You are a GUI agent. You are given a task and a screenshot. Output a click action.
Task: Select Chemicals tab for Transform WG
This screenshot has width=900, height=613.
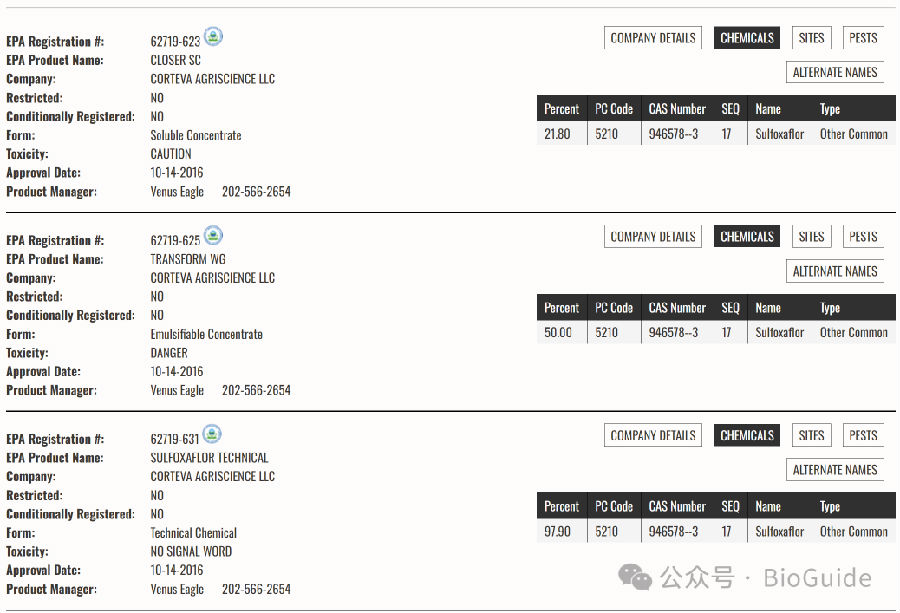tap(747, 236)
